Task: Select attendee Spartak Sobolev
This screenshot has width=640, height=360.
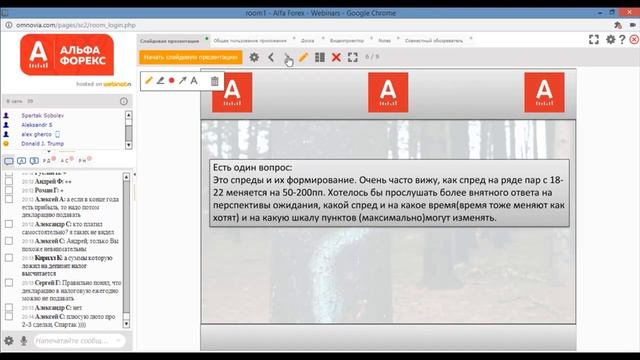Action: pos(42,116)
